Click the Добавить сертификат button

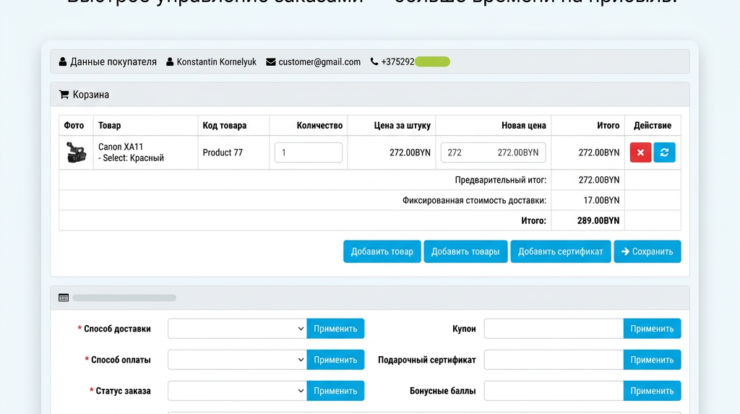561,252
